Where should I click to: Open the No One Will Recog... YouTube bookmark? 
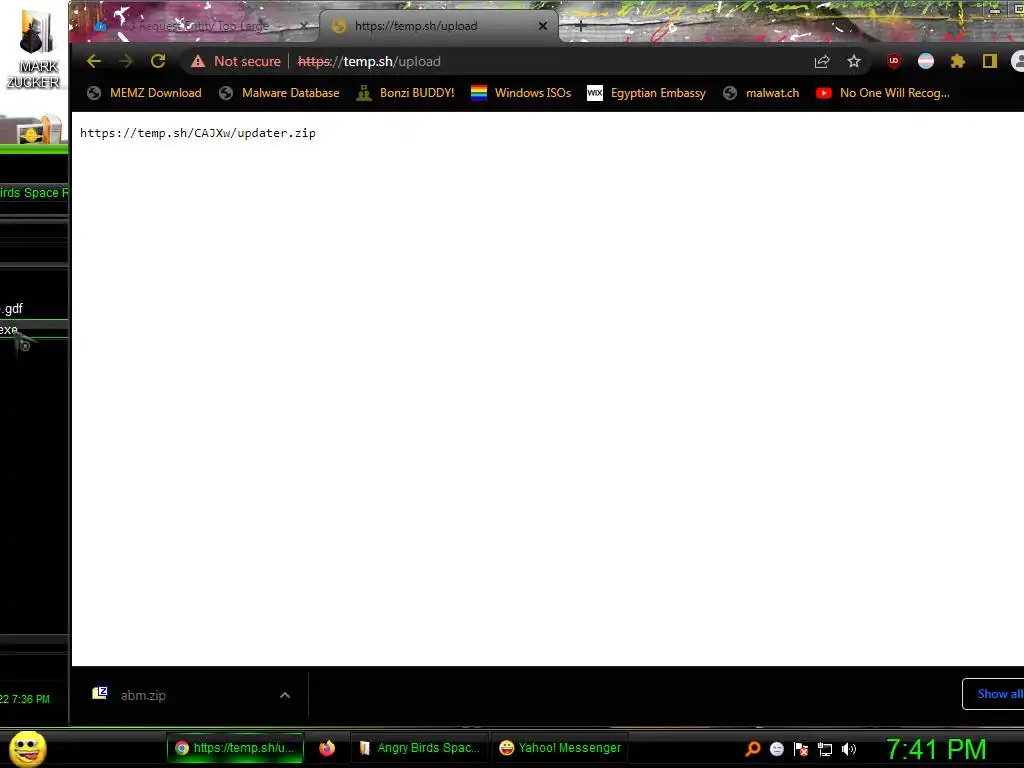click(883, 93)
